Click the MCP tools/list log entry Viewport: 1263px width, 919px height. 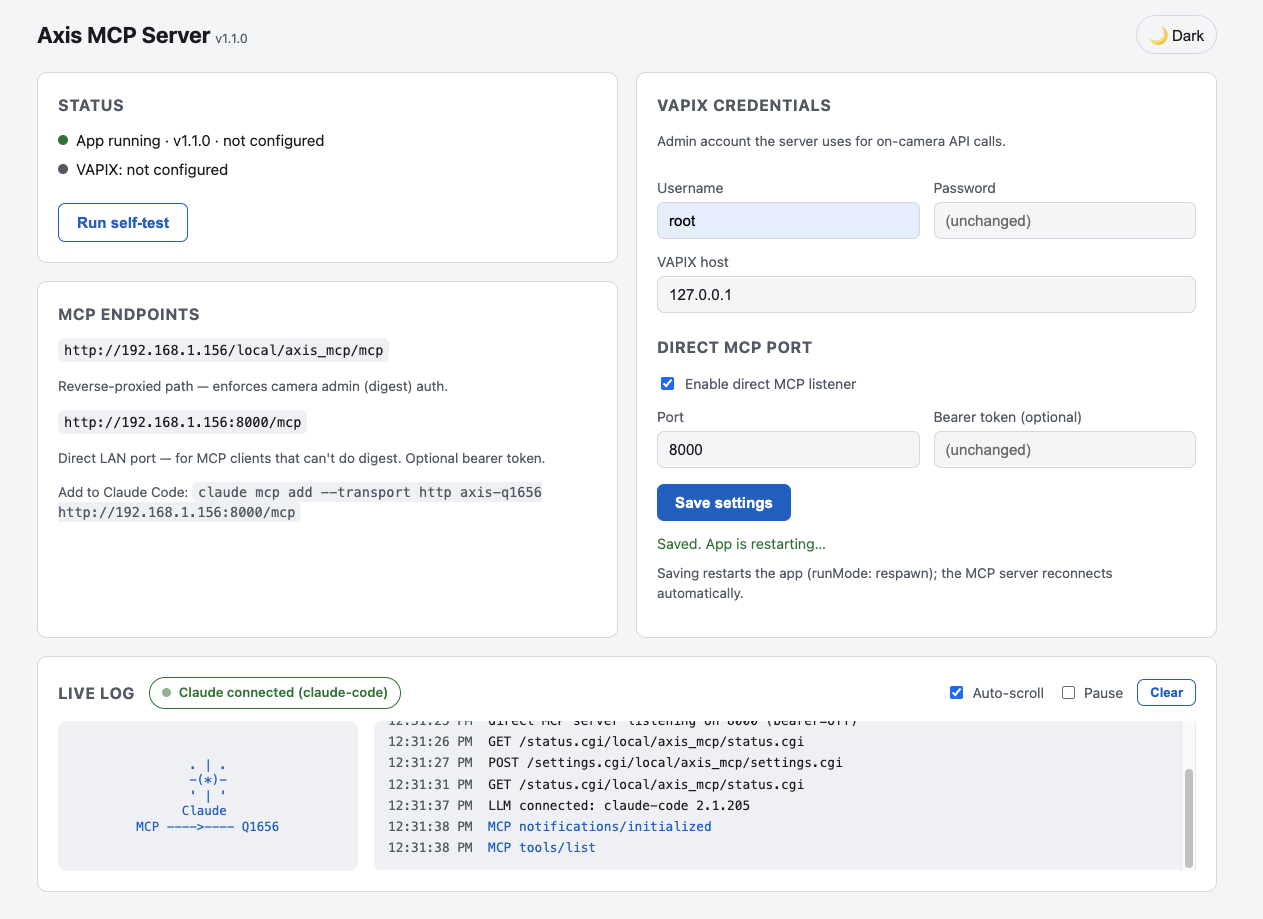541,848
